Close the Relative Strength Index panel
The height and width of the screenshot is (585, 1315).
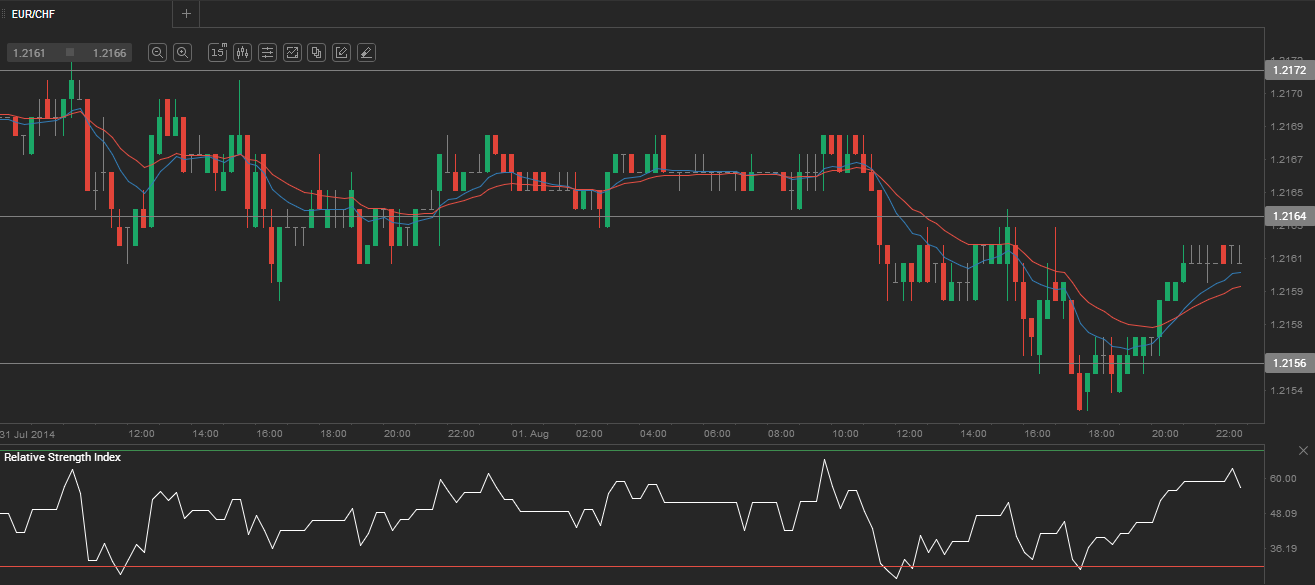point(1303,452)
